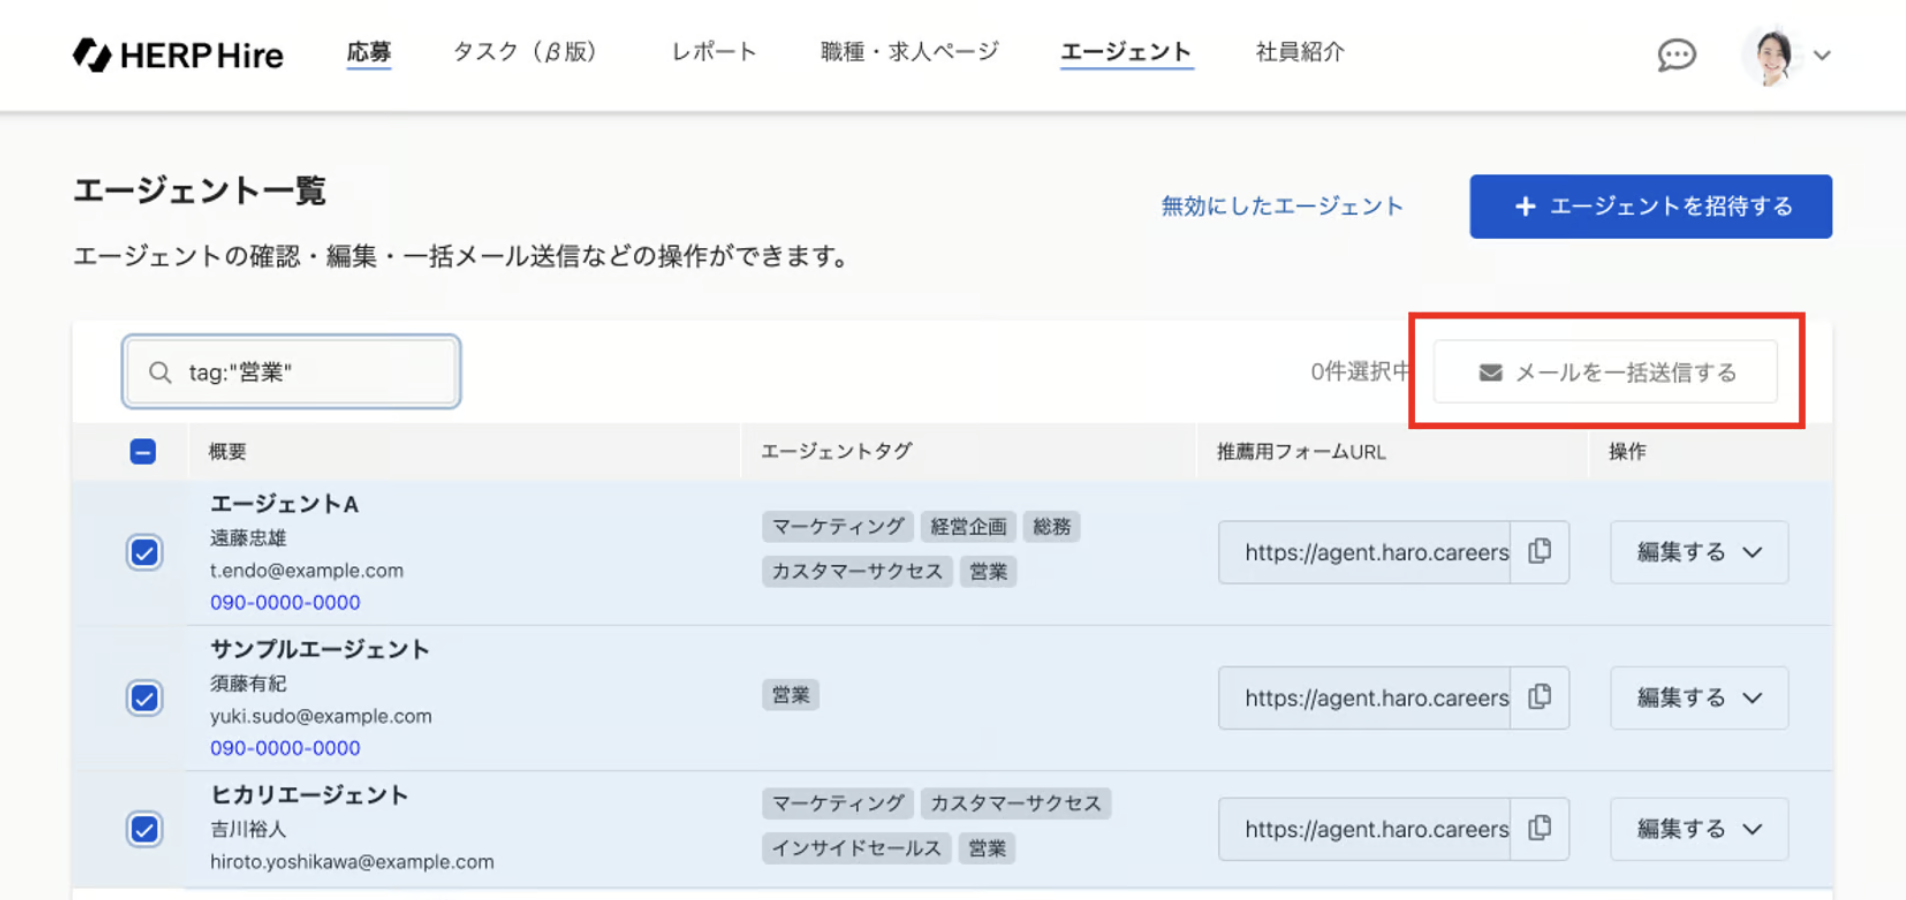Open the chat messages icon
This screenshot has width=1906, height=900.
click(x=1676, y=54)
